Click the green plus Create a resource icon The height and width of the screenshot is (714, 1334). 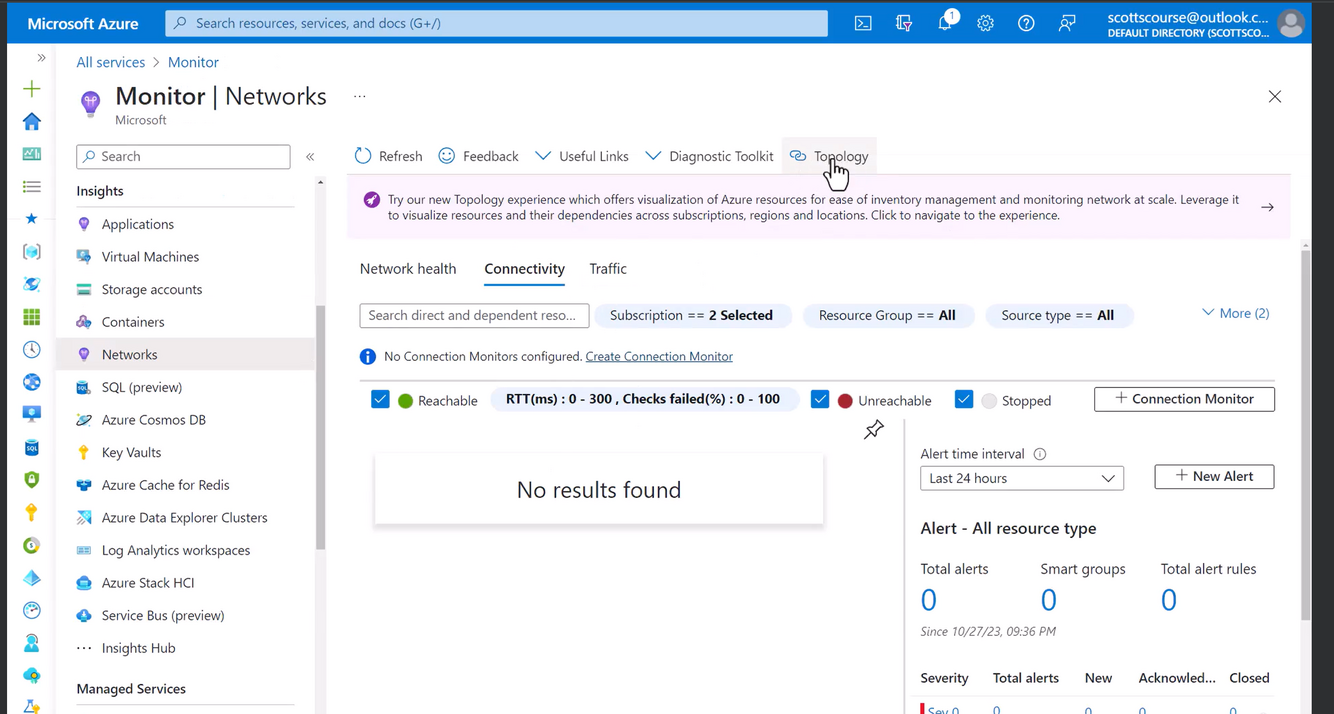(32, 89)
